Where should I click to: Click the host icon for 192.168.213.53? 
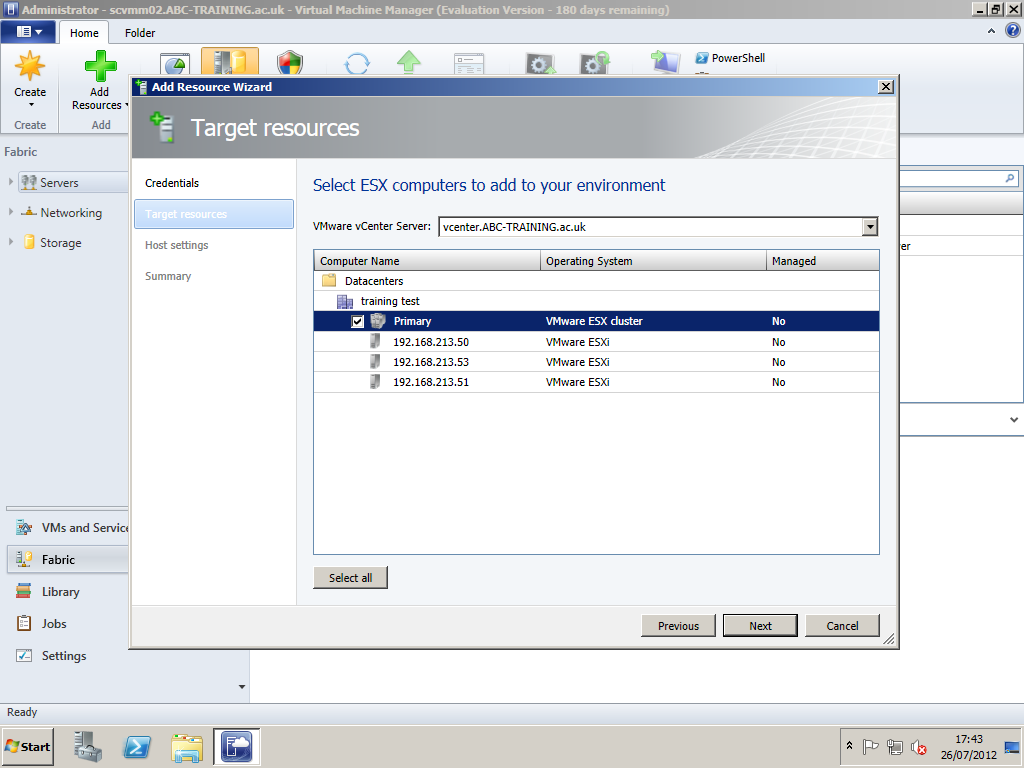coord(375,362)
